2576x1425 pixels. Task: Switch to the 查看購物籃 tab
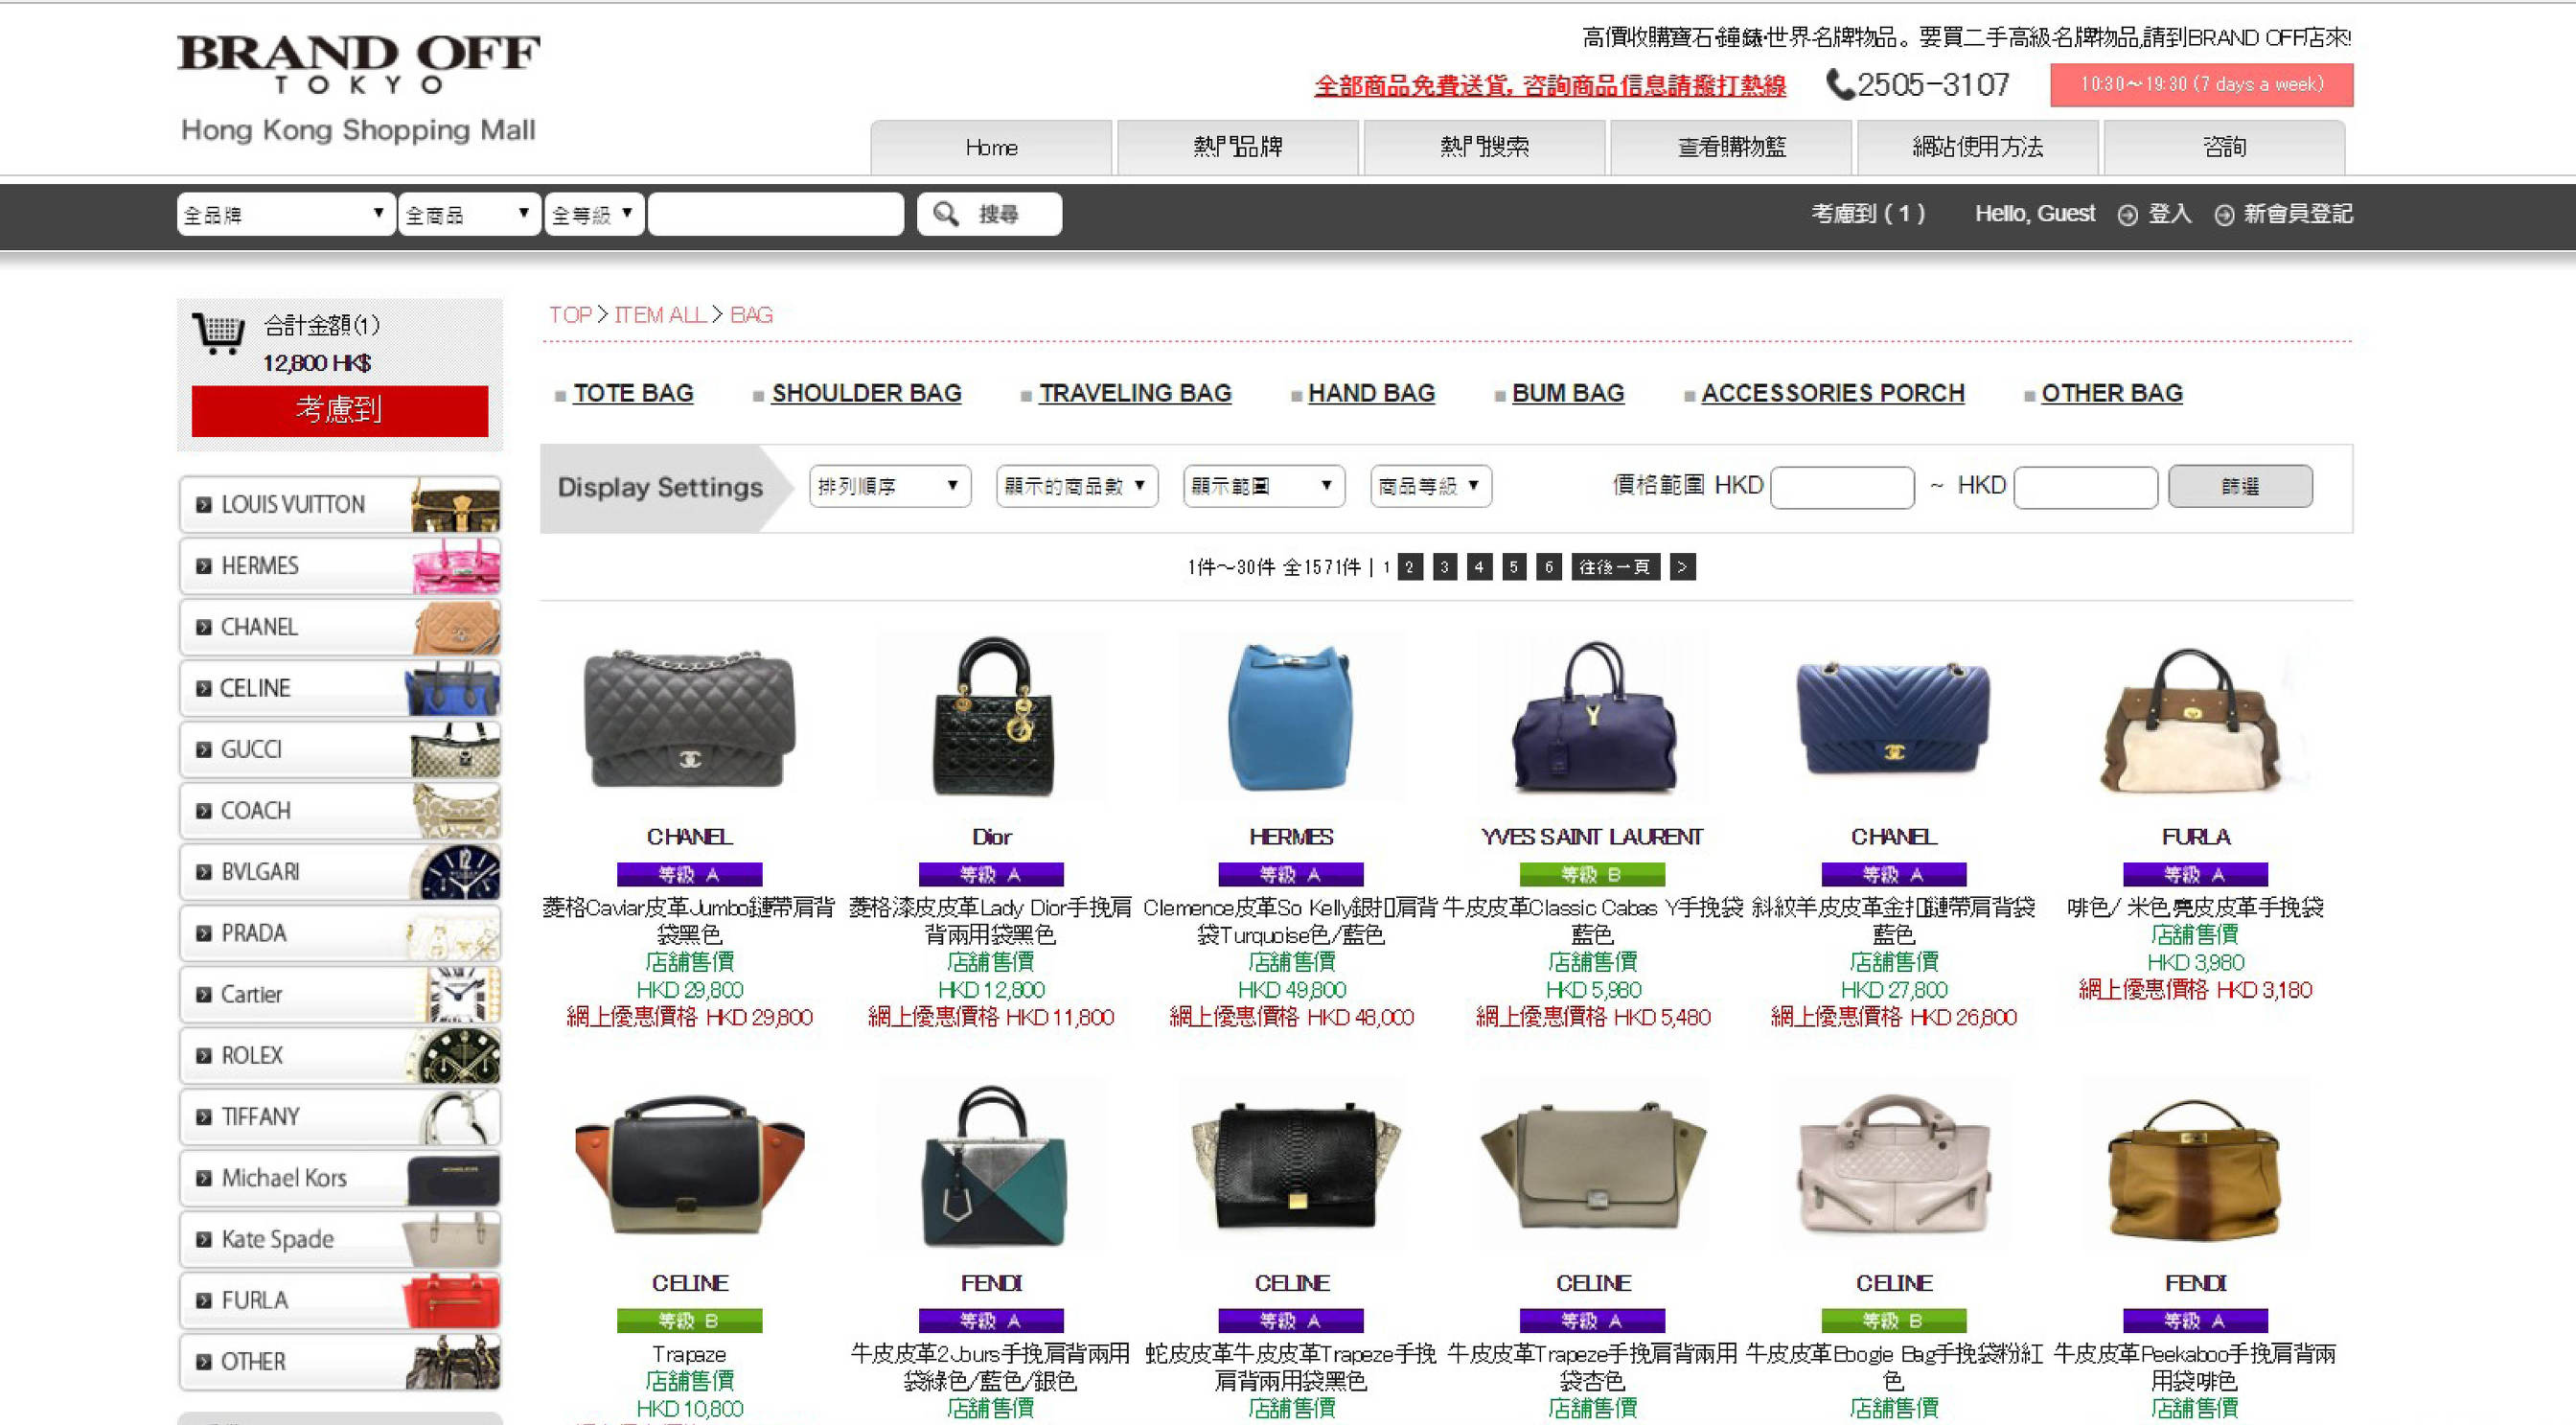pos(1731,147)
